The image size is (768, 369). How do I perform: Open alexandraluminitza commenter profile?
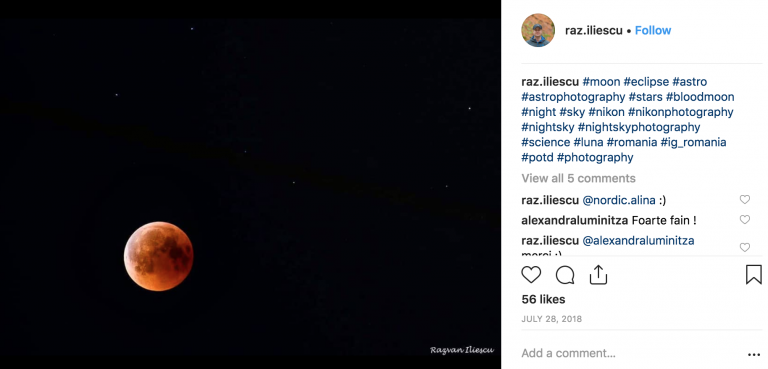pyautogui.click(x=575, y=221)
